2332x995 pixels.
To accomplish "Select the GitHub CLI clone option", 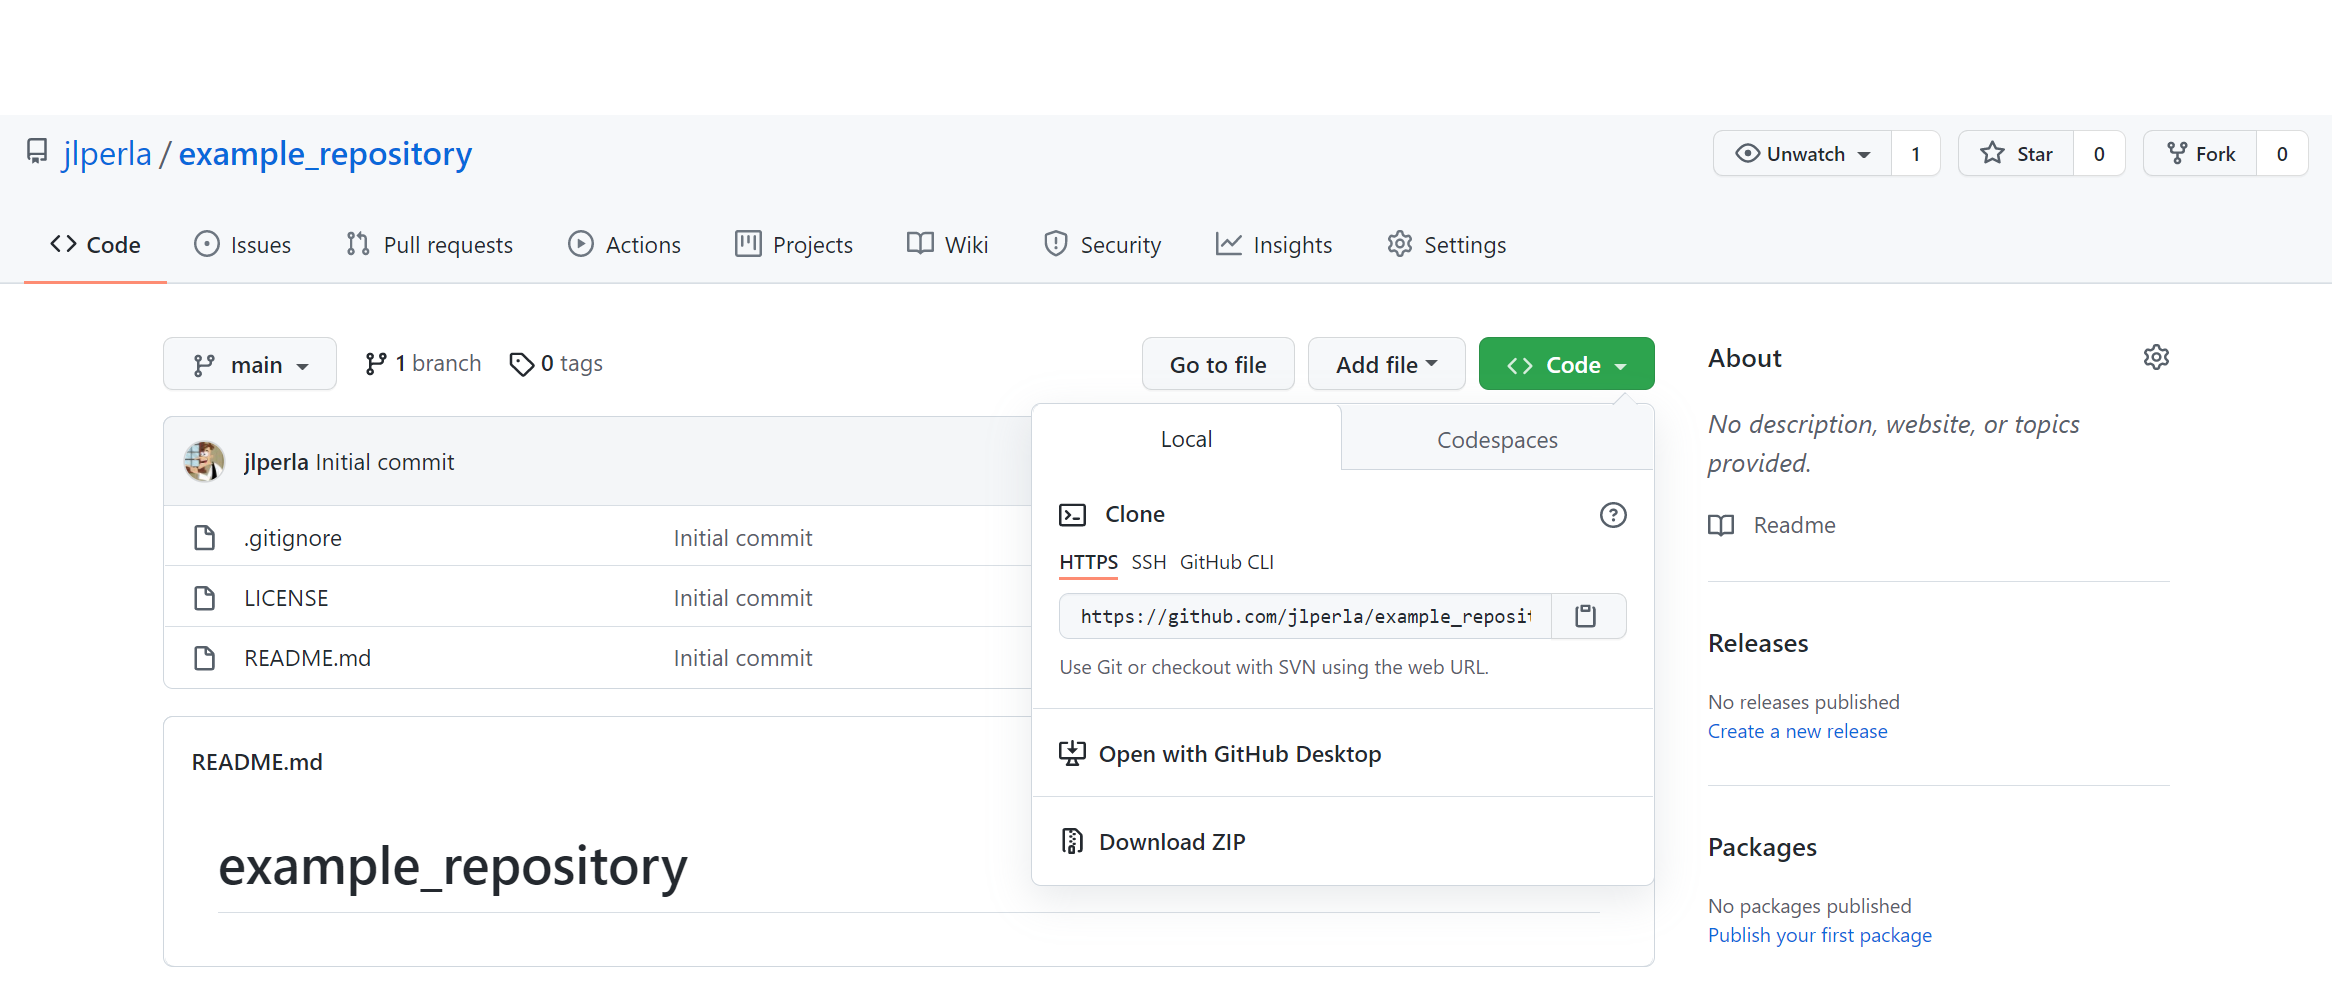I will 1226,563.
